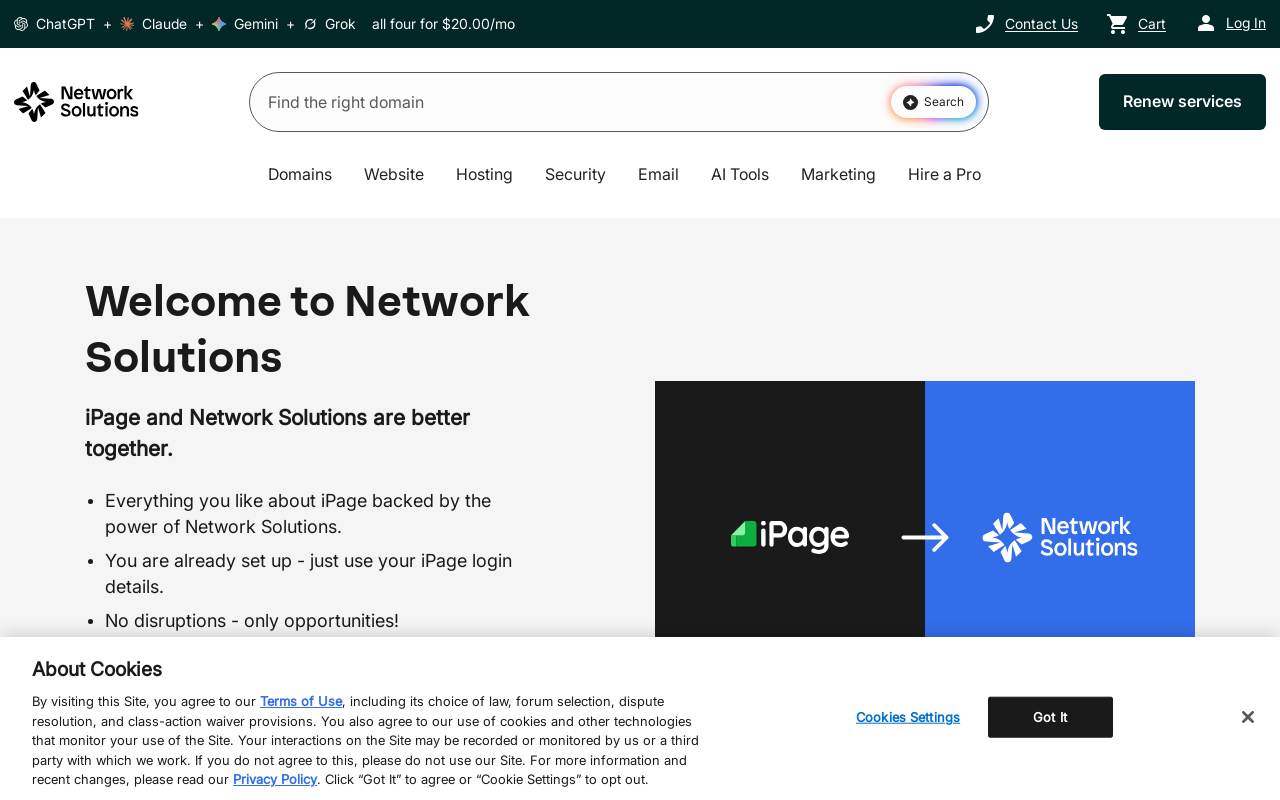This screenshot has width=1280, height=800.
Task: Open the Terms of Use link
Action: click(301, 701)
